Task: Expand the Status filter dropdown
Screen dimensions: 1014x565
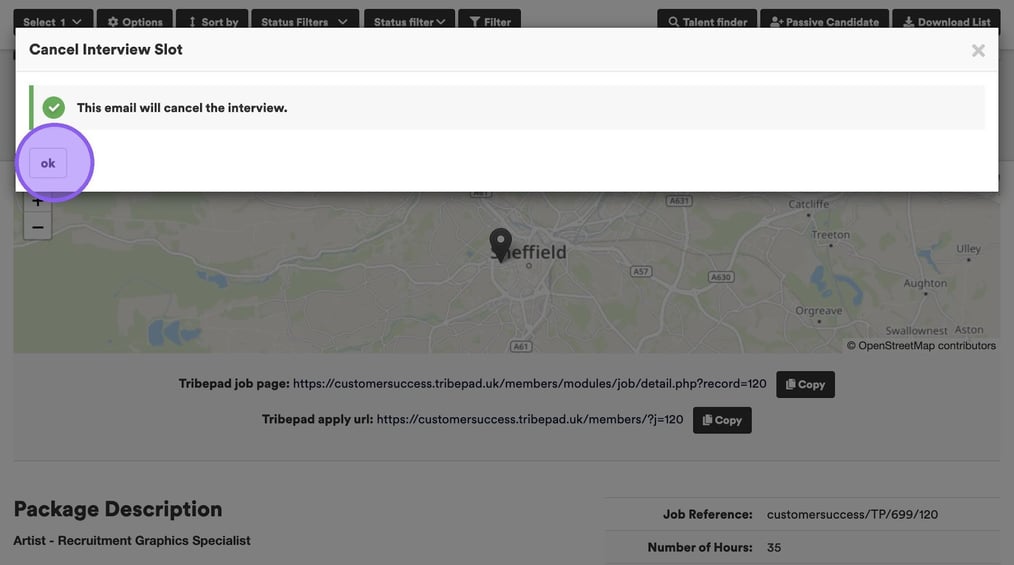Action: 409,21
